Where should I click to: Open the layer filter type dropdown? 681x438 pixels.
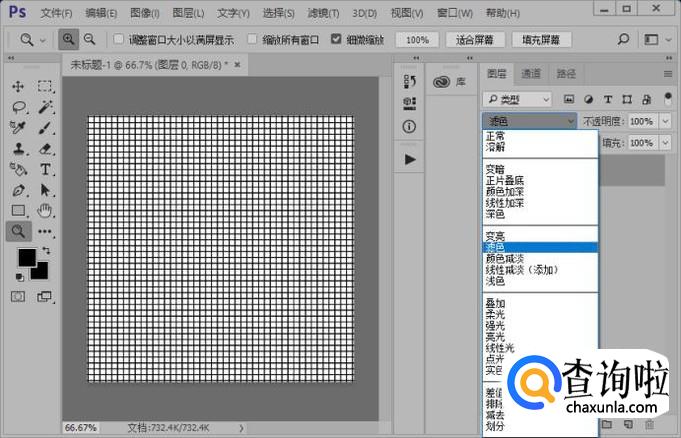(x=516, y=99)
